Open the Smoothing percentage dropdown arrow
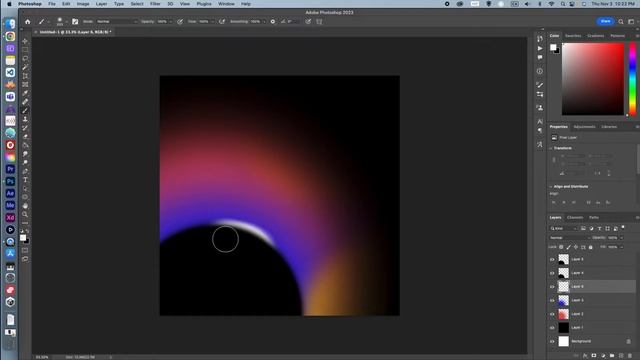Image resolution: width=640 pixels, height=360 pixels. 264,22
